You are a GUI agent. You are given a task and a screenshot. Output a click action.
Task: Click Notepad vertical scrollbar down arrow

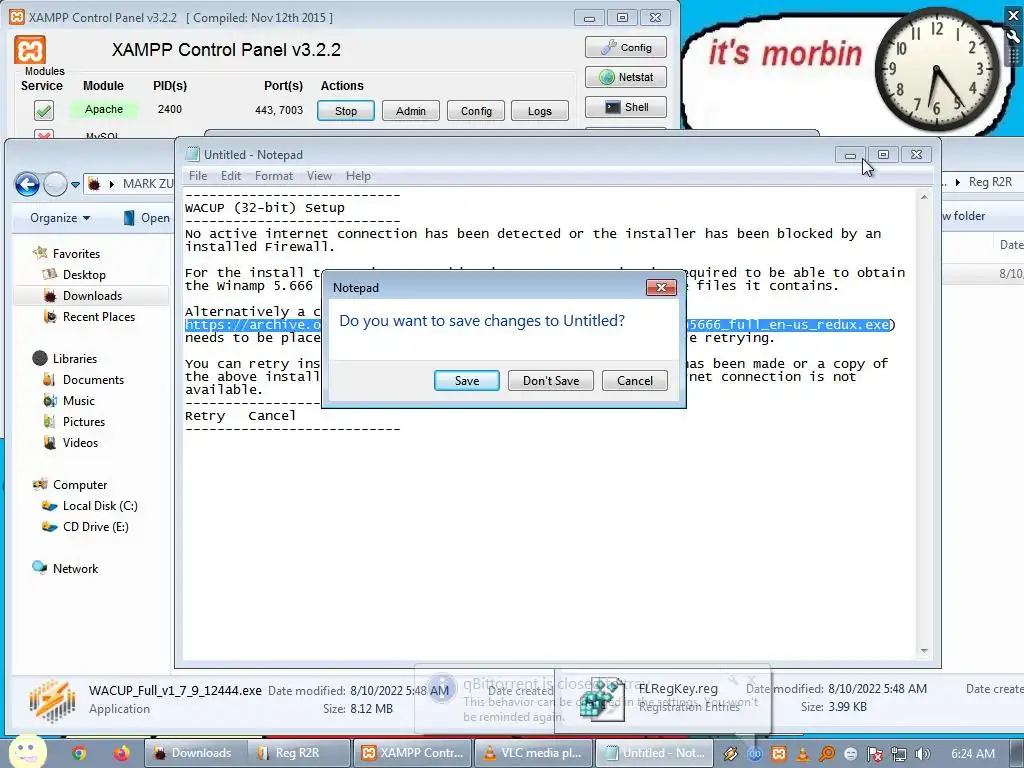(923, 650)
